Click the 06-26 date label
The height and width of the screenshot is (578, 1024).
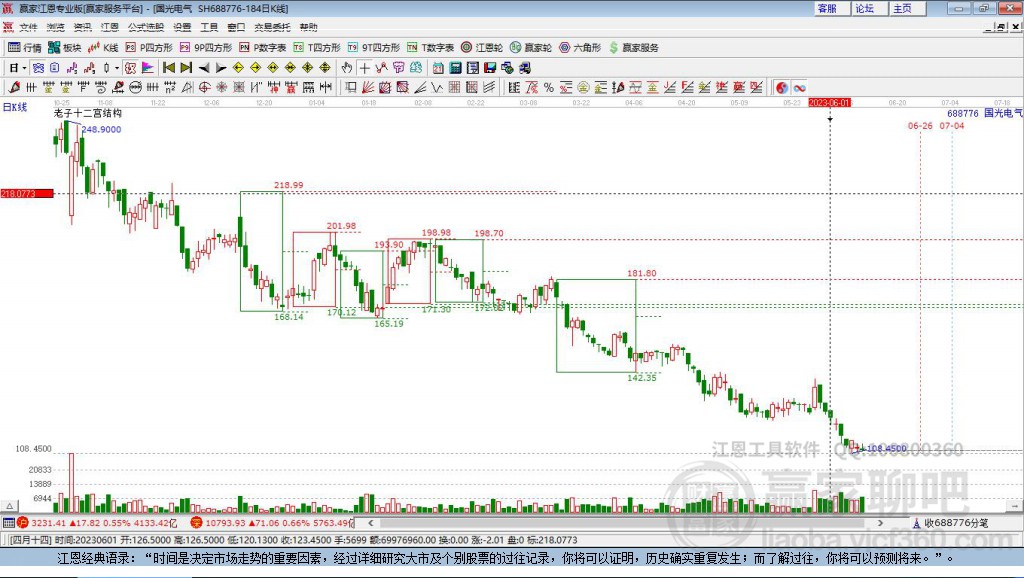pyautogui.click(x=920, y=125)
